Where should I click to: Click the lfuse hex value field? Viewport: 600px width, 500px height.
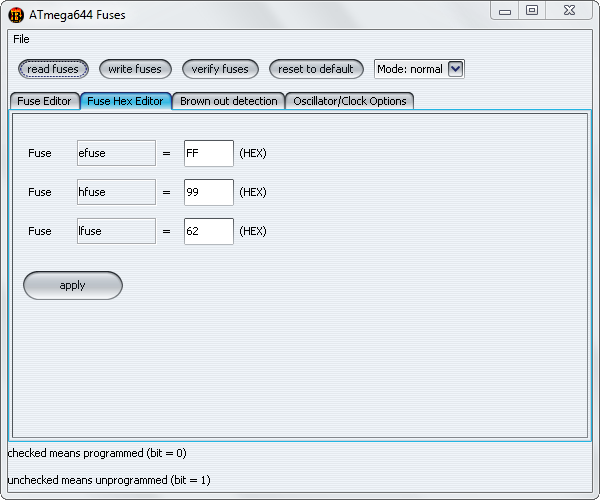(x=209, y=231)
